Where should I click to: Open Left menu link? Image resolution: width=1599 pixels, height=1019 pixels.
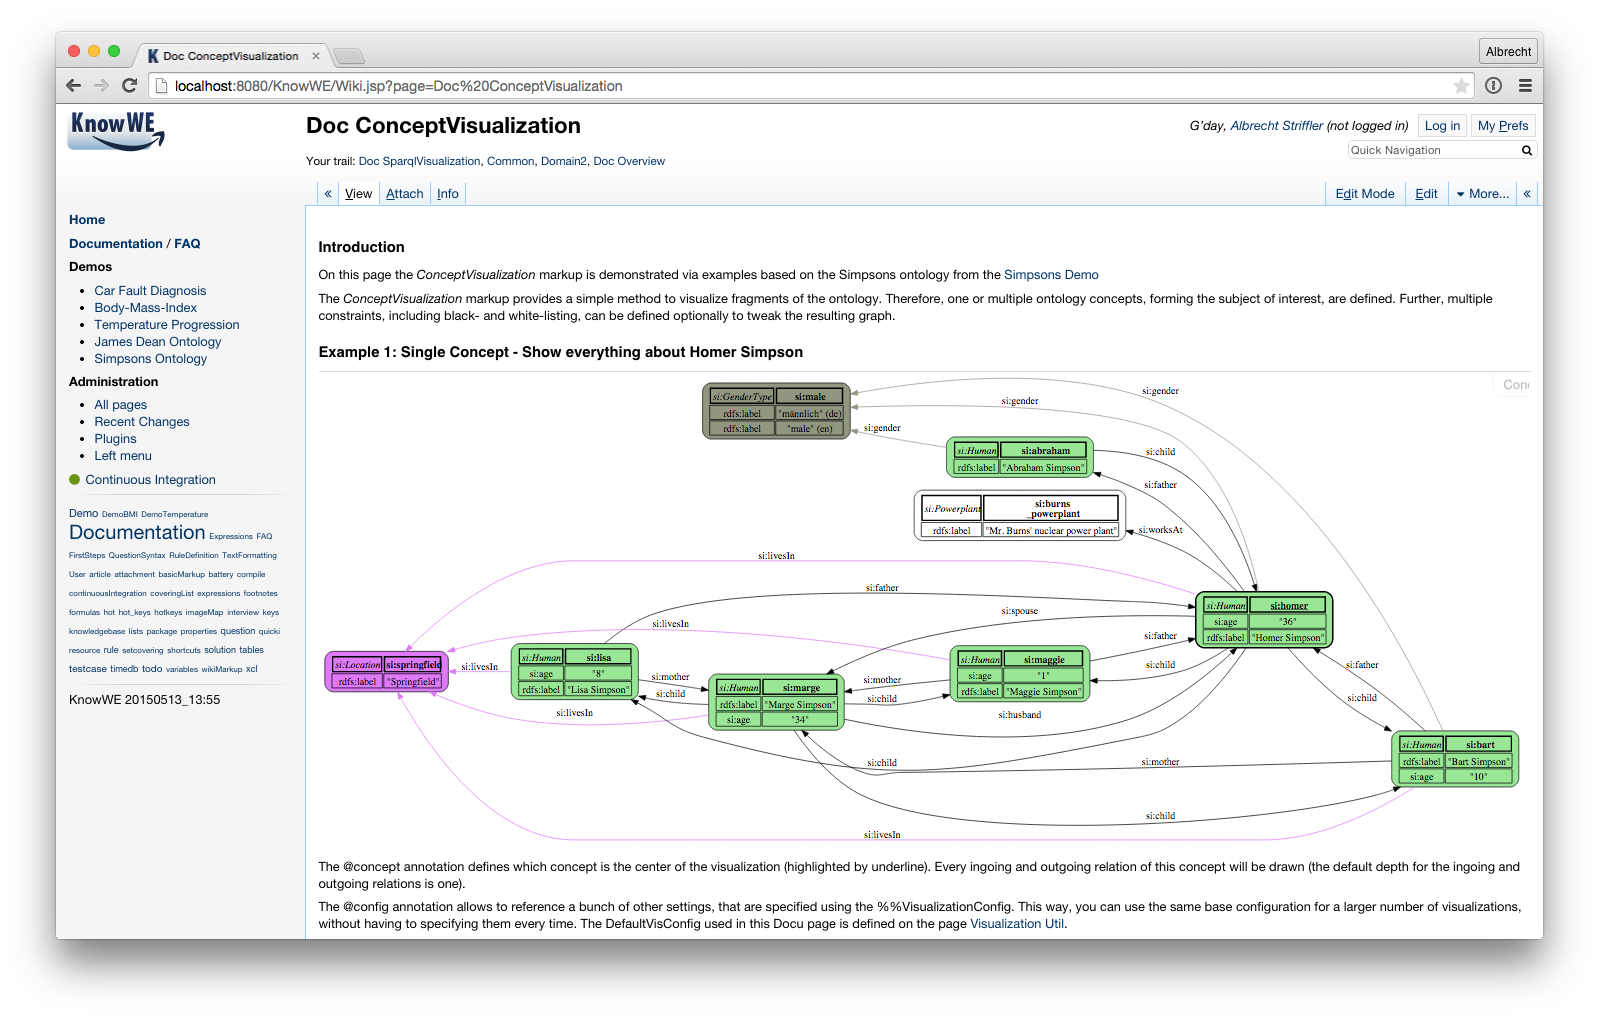123,456
